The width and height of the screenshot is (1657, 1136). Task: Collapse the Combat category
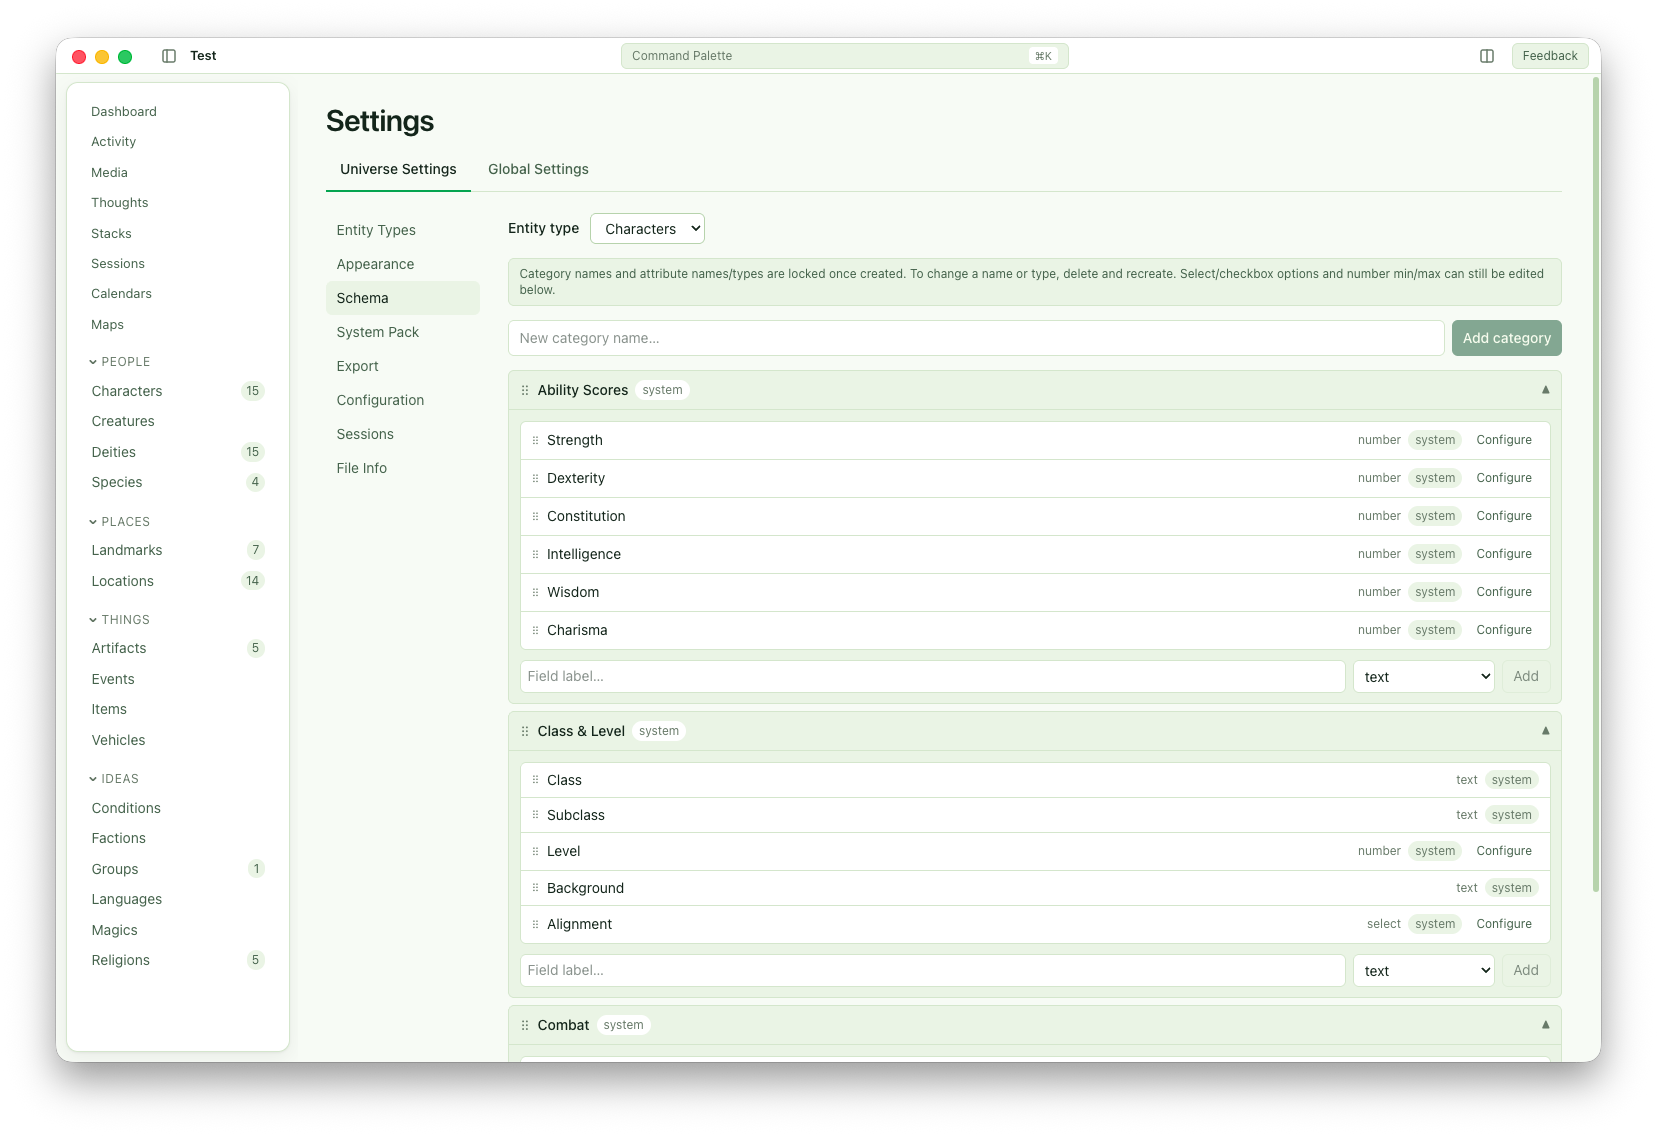pos(1545,1025)
